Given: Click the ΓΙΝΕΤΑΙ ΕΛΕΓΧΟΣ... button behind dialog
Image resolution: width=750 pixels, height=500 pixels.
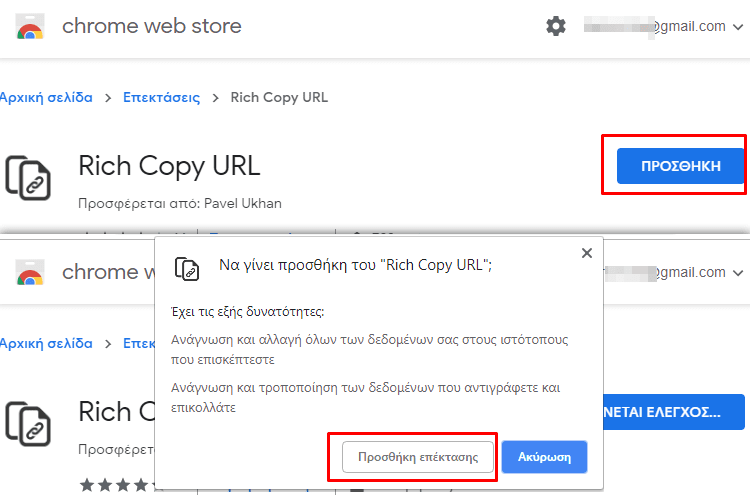Looking at the screenshot, I should [x=674, y=412].
